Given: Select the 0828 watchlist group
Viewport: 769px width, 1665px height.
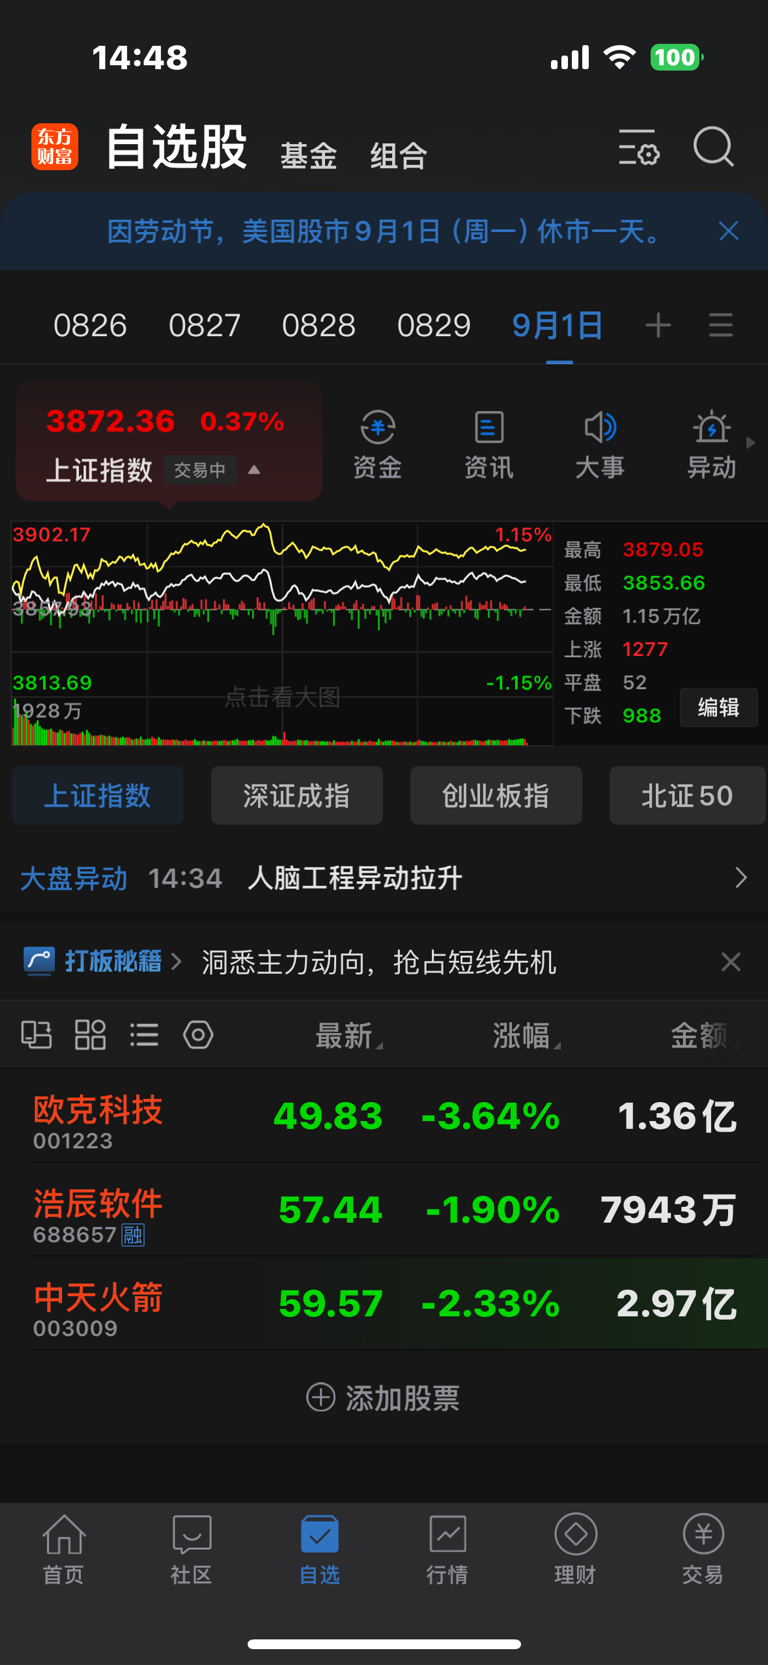Looking at the screenshot, I should coord(319,325).
